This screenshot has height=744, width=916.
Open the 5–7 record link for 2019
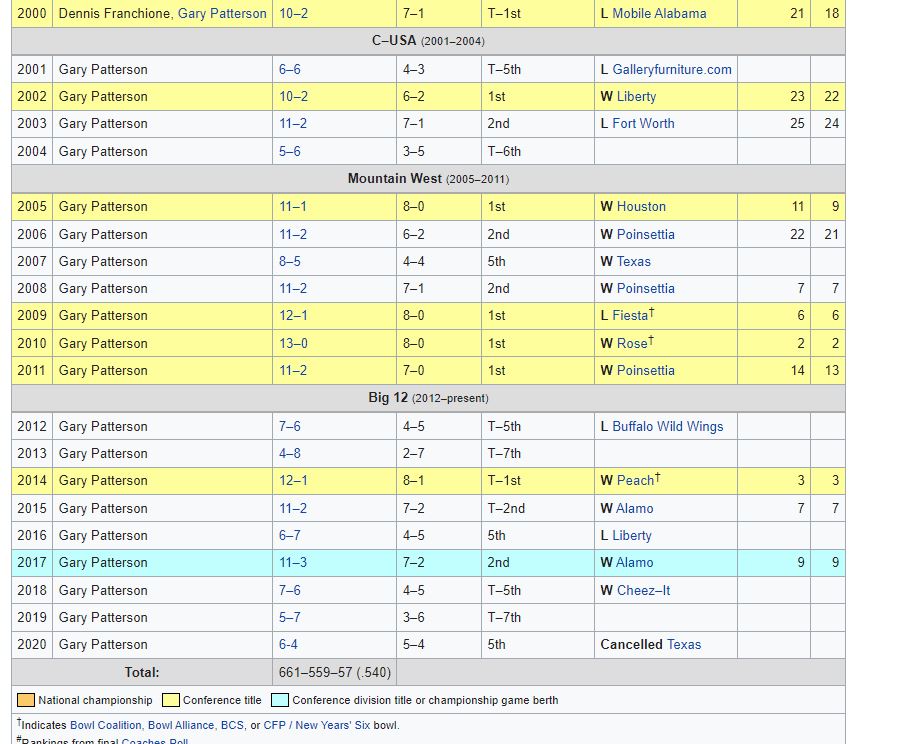(x=290, y=617)
